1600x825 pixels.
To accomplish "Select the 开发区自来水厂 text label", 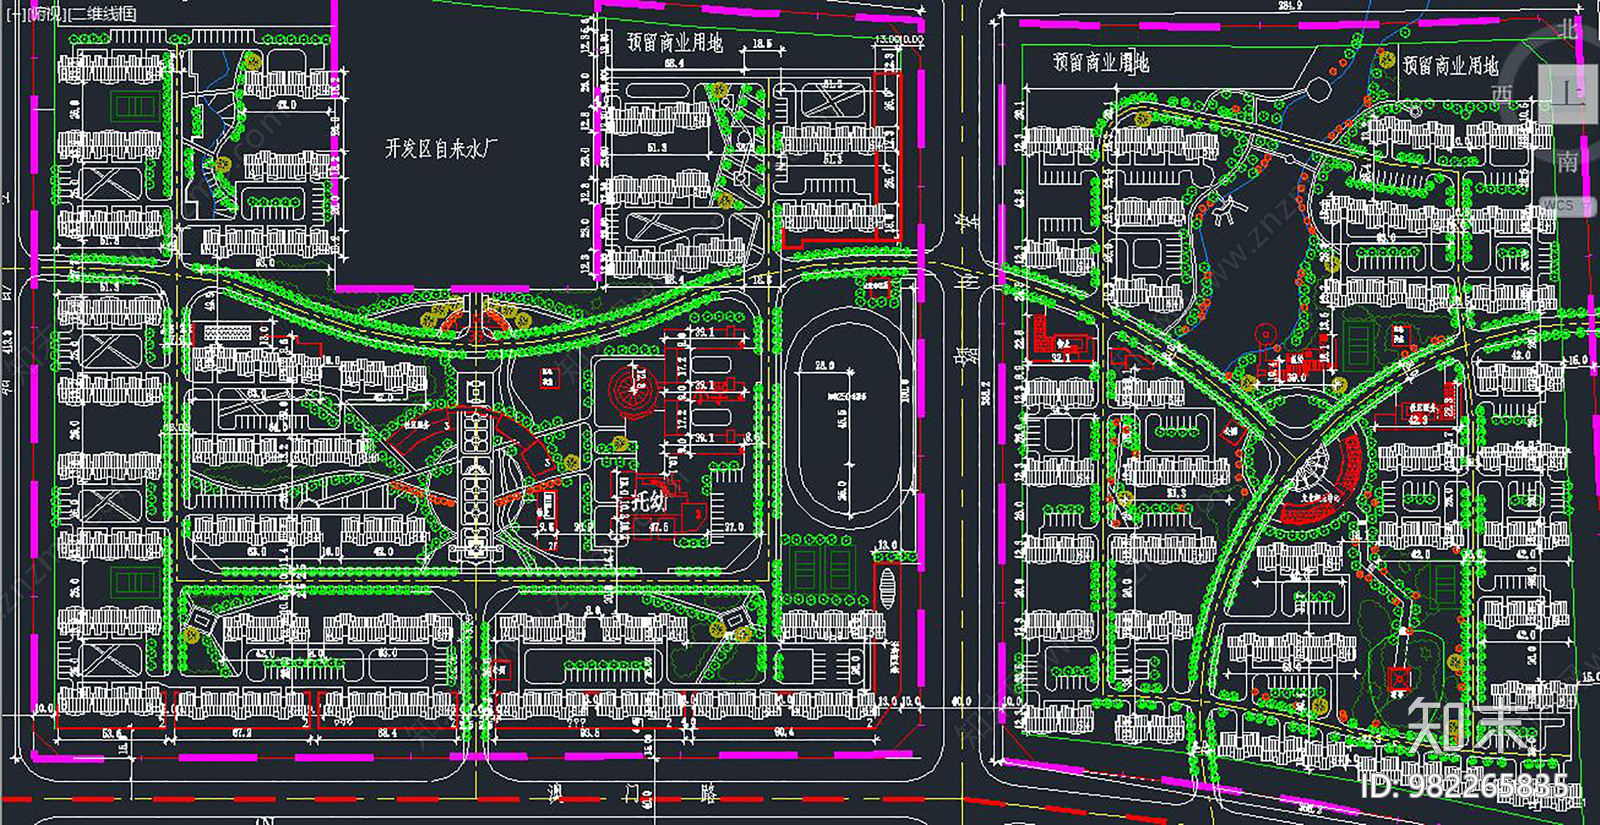I will (441, 148).
